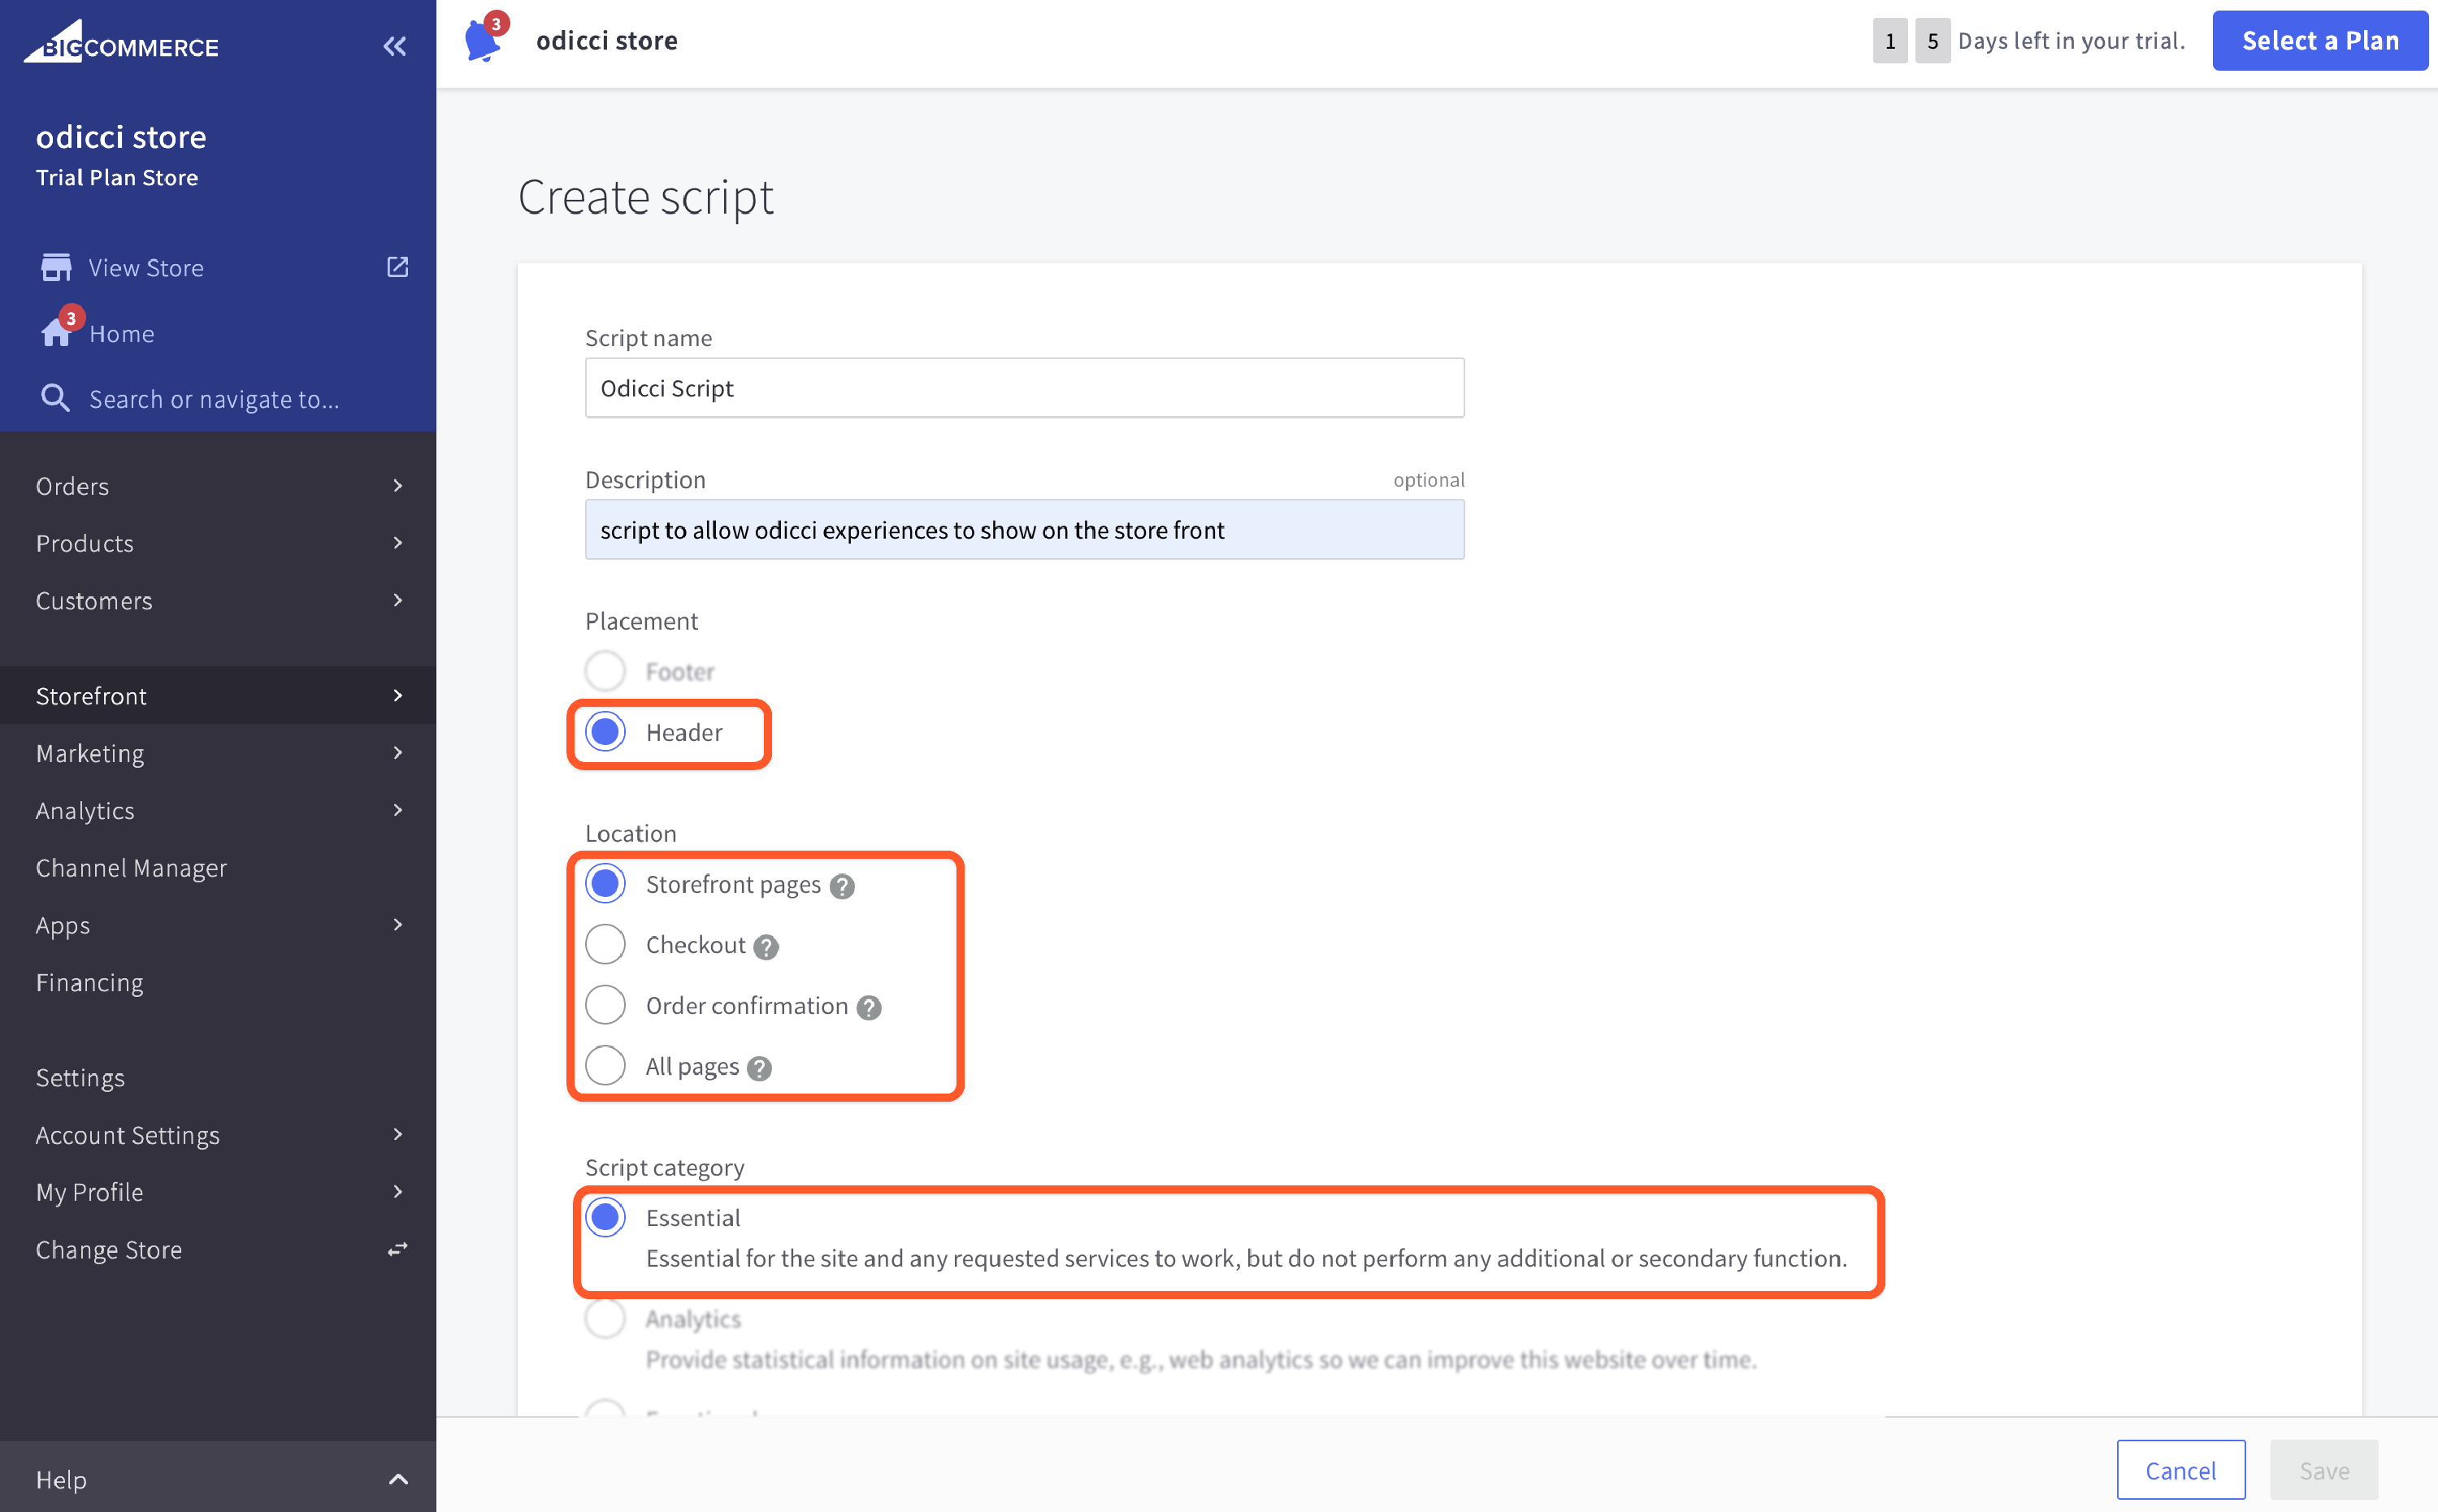Image resolution: width=2438 pixels, height=1512 pixels.
Task: Expand the Marketing section chevron
Action: point(397,753)
